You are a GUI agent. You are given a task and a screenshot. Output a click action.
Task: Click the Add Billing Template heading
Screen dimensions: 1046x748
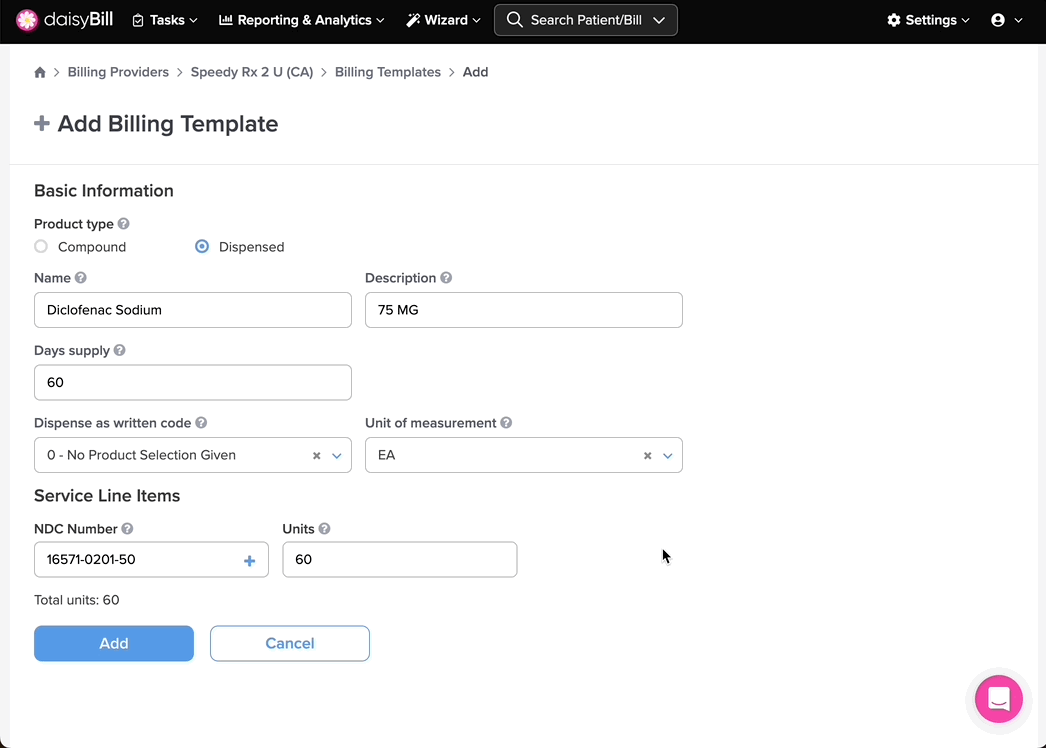tap(167, 123)
